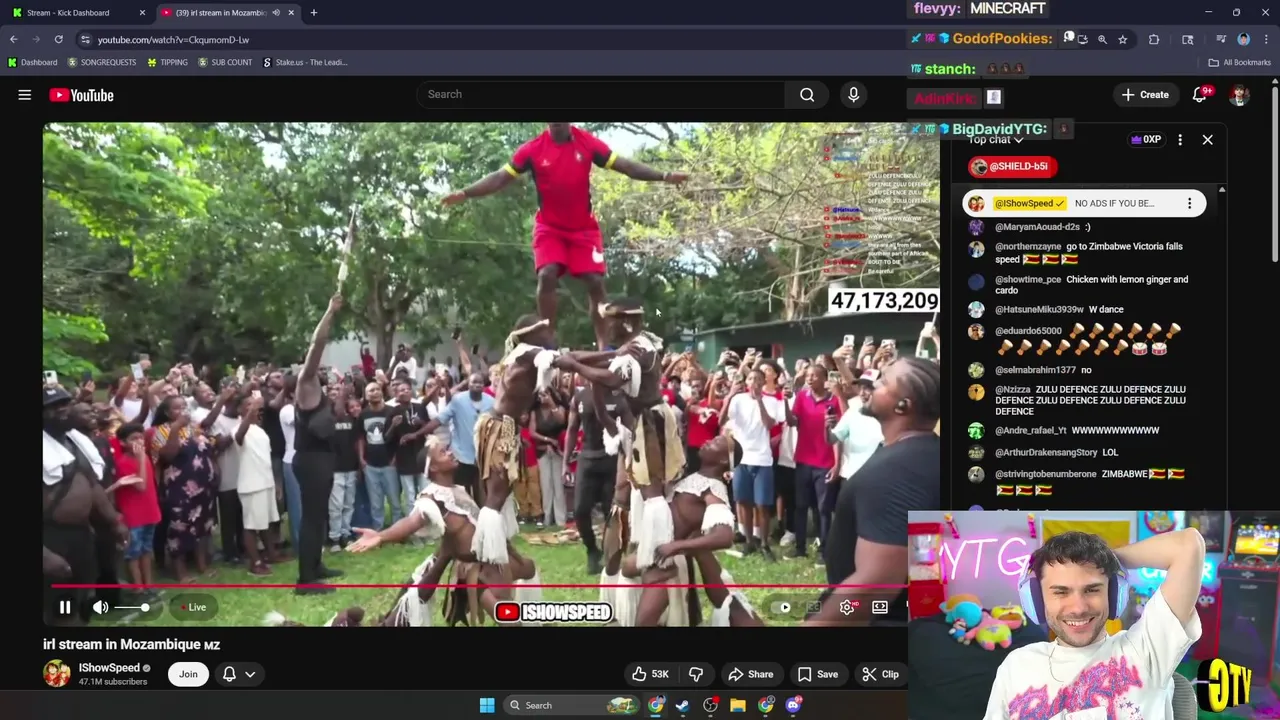Pause the live video
Viewport: 1280px width, 720px height.
(65, 607)
